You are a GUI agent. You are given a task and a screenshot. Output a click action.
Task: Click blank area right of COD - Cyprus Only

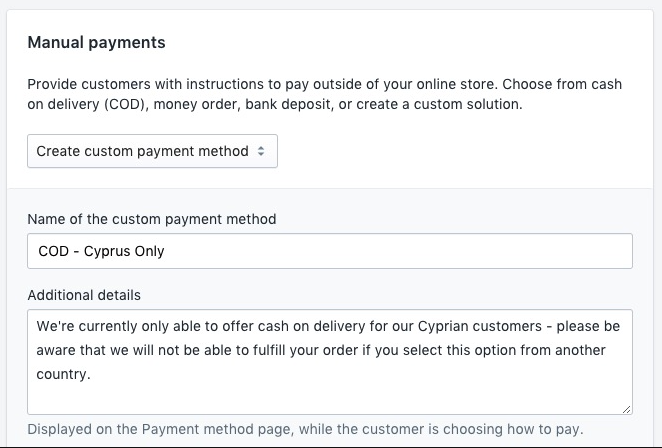(x=400, y=251)
